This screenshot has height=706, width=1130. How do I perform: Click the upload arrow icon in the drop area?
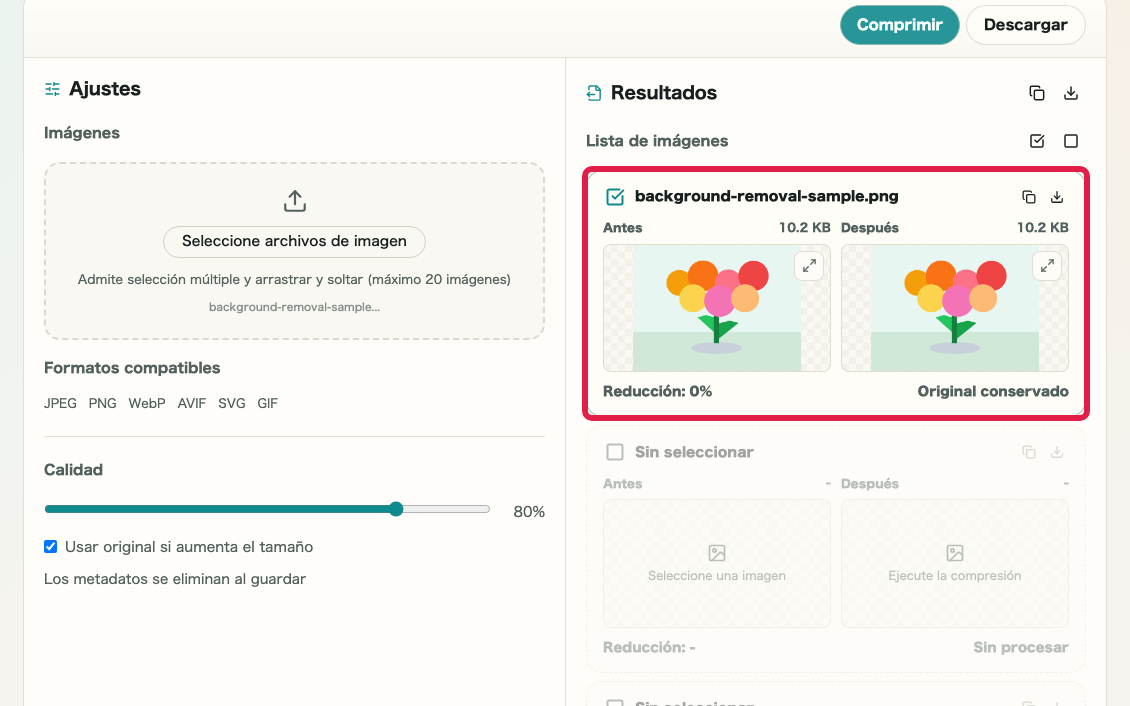294,201
